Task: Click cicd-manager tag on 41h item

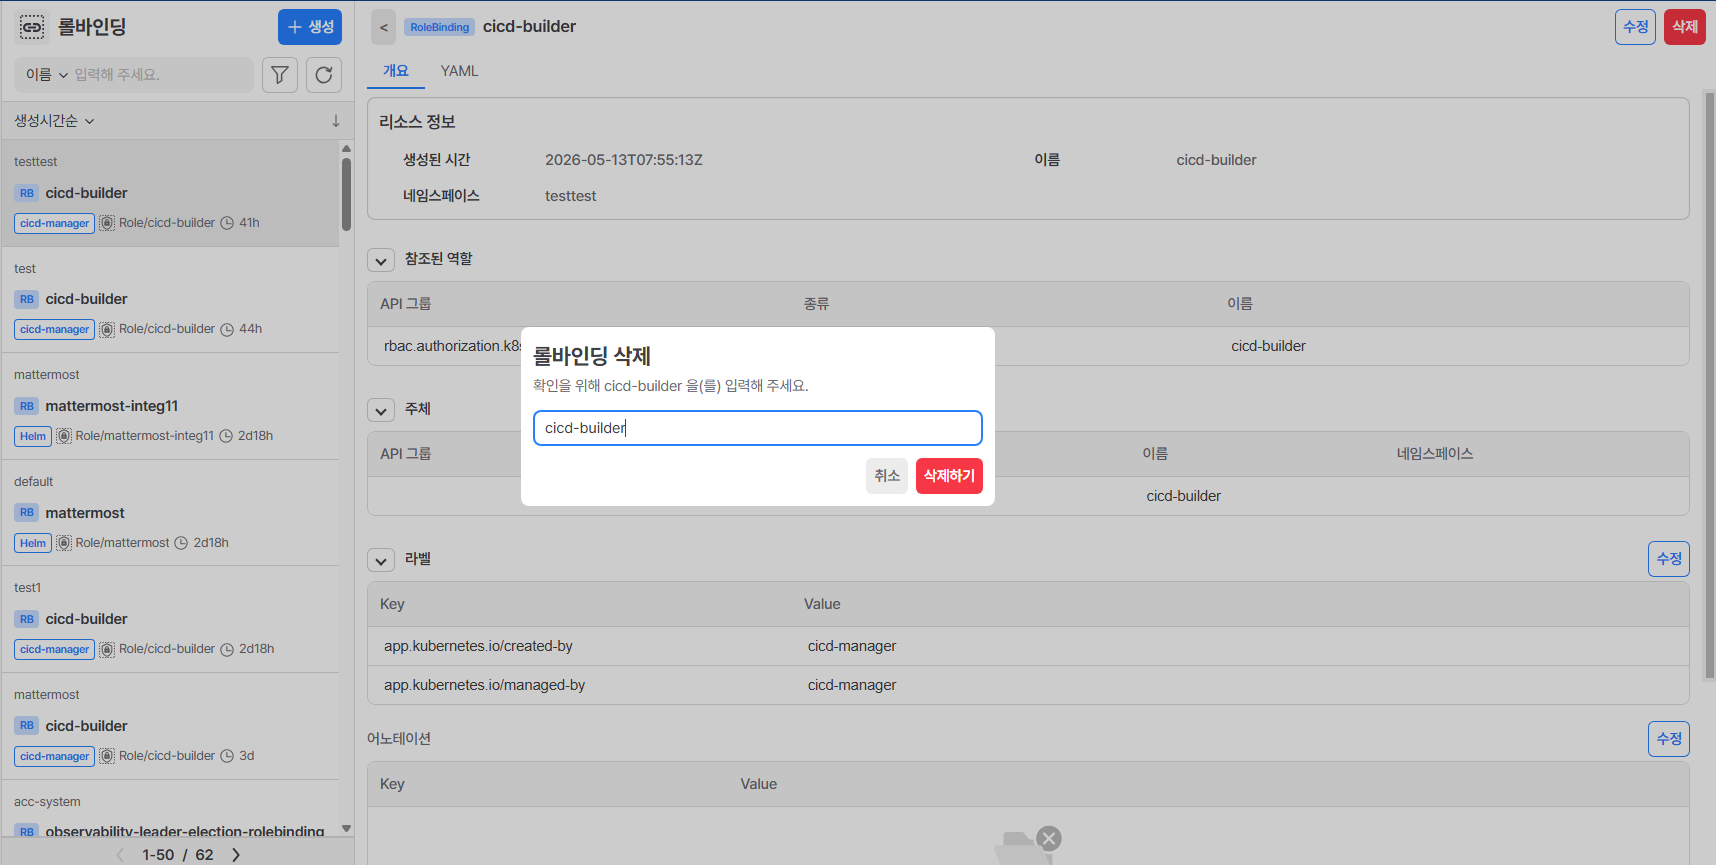Action: tap(54, 223)
